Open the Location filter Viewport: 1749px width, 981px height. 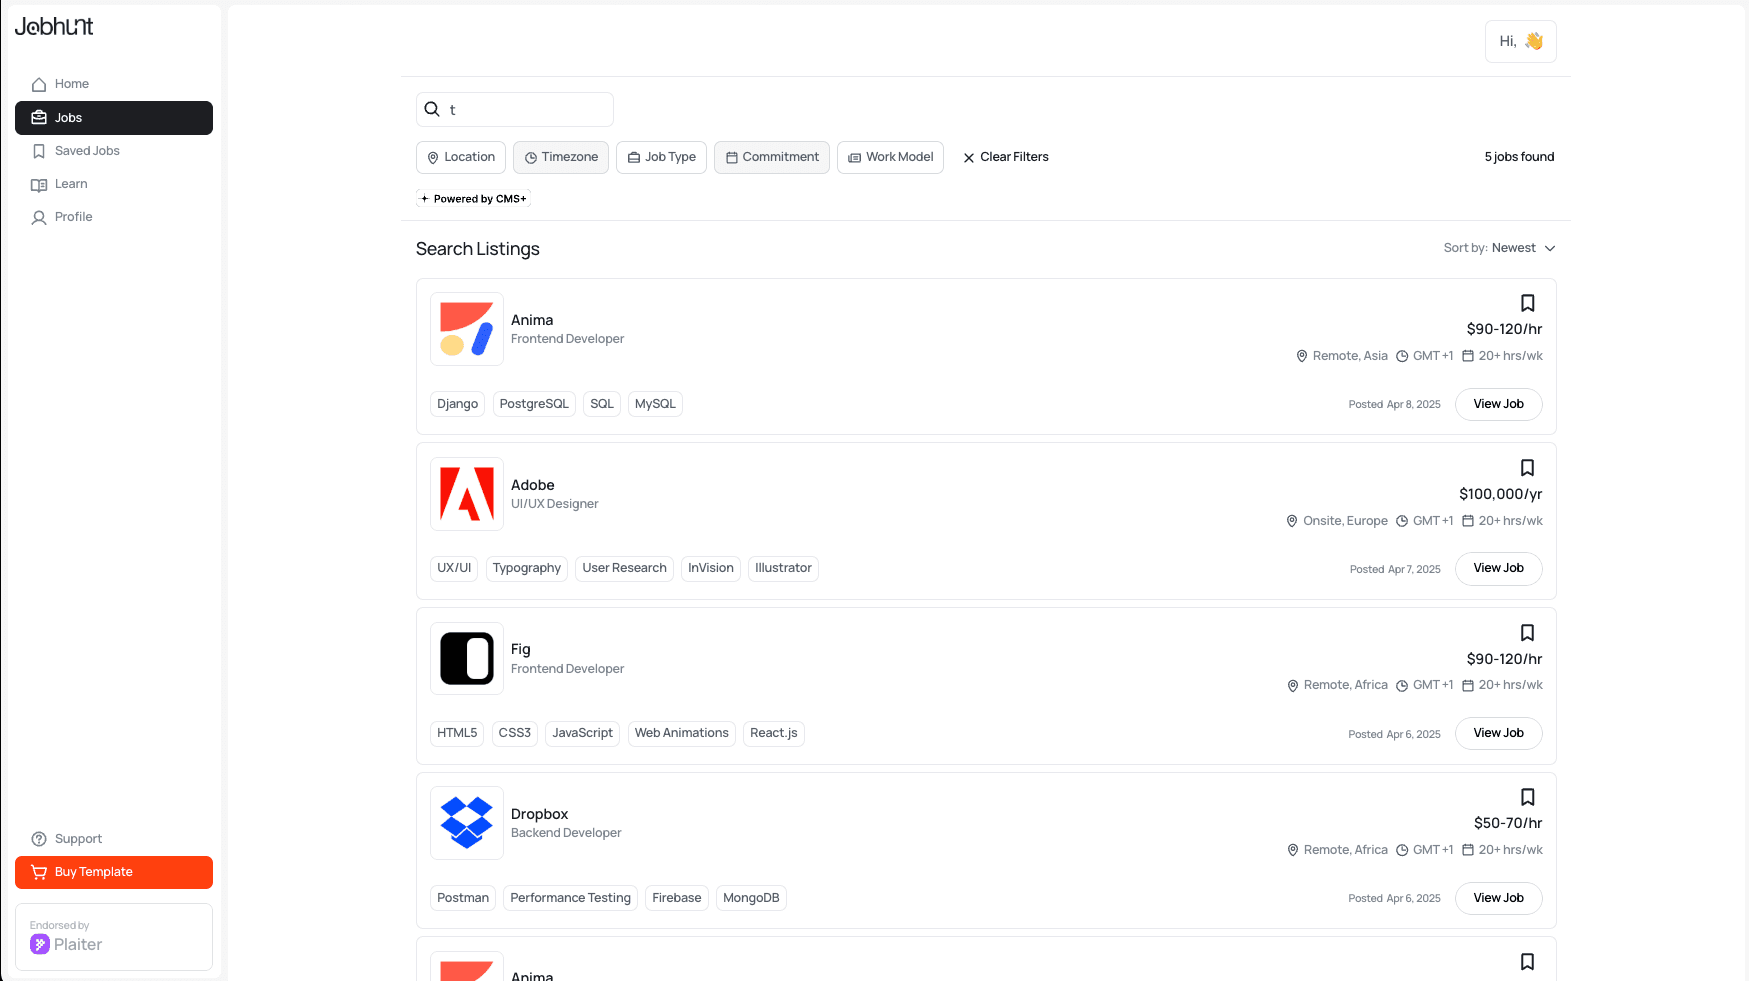point(460,157)
